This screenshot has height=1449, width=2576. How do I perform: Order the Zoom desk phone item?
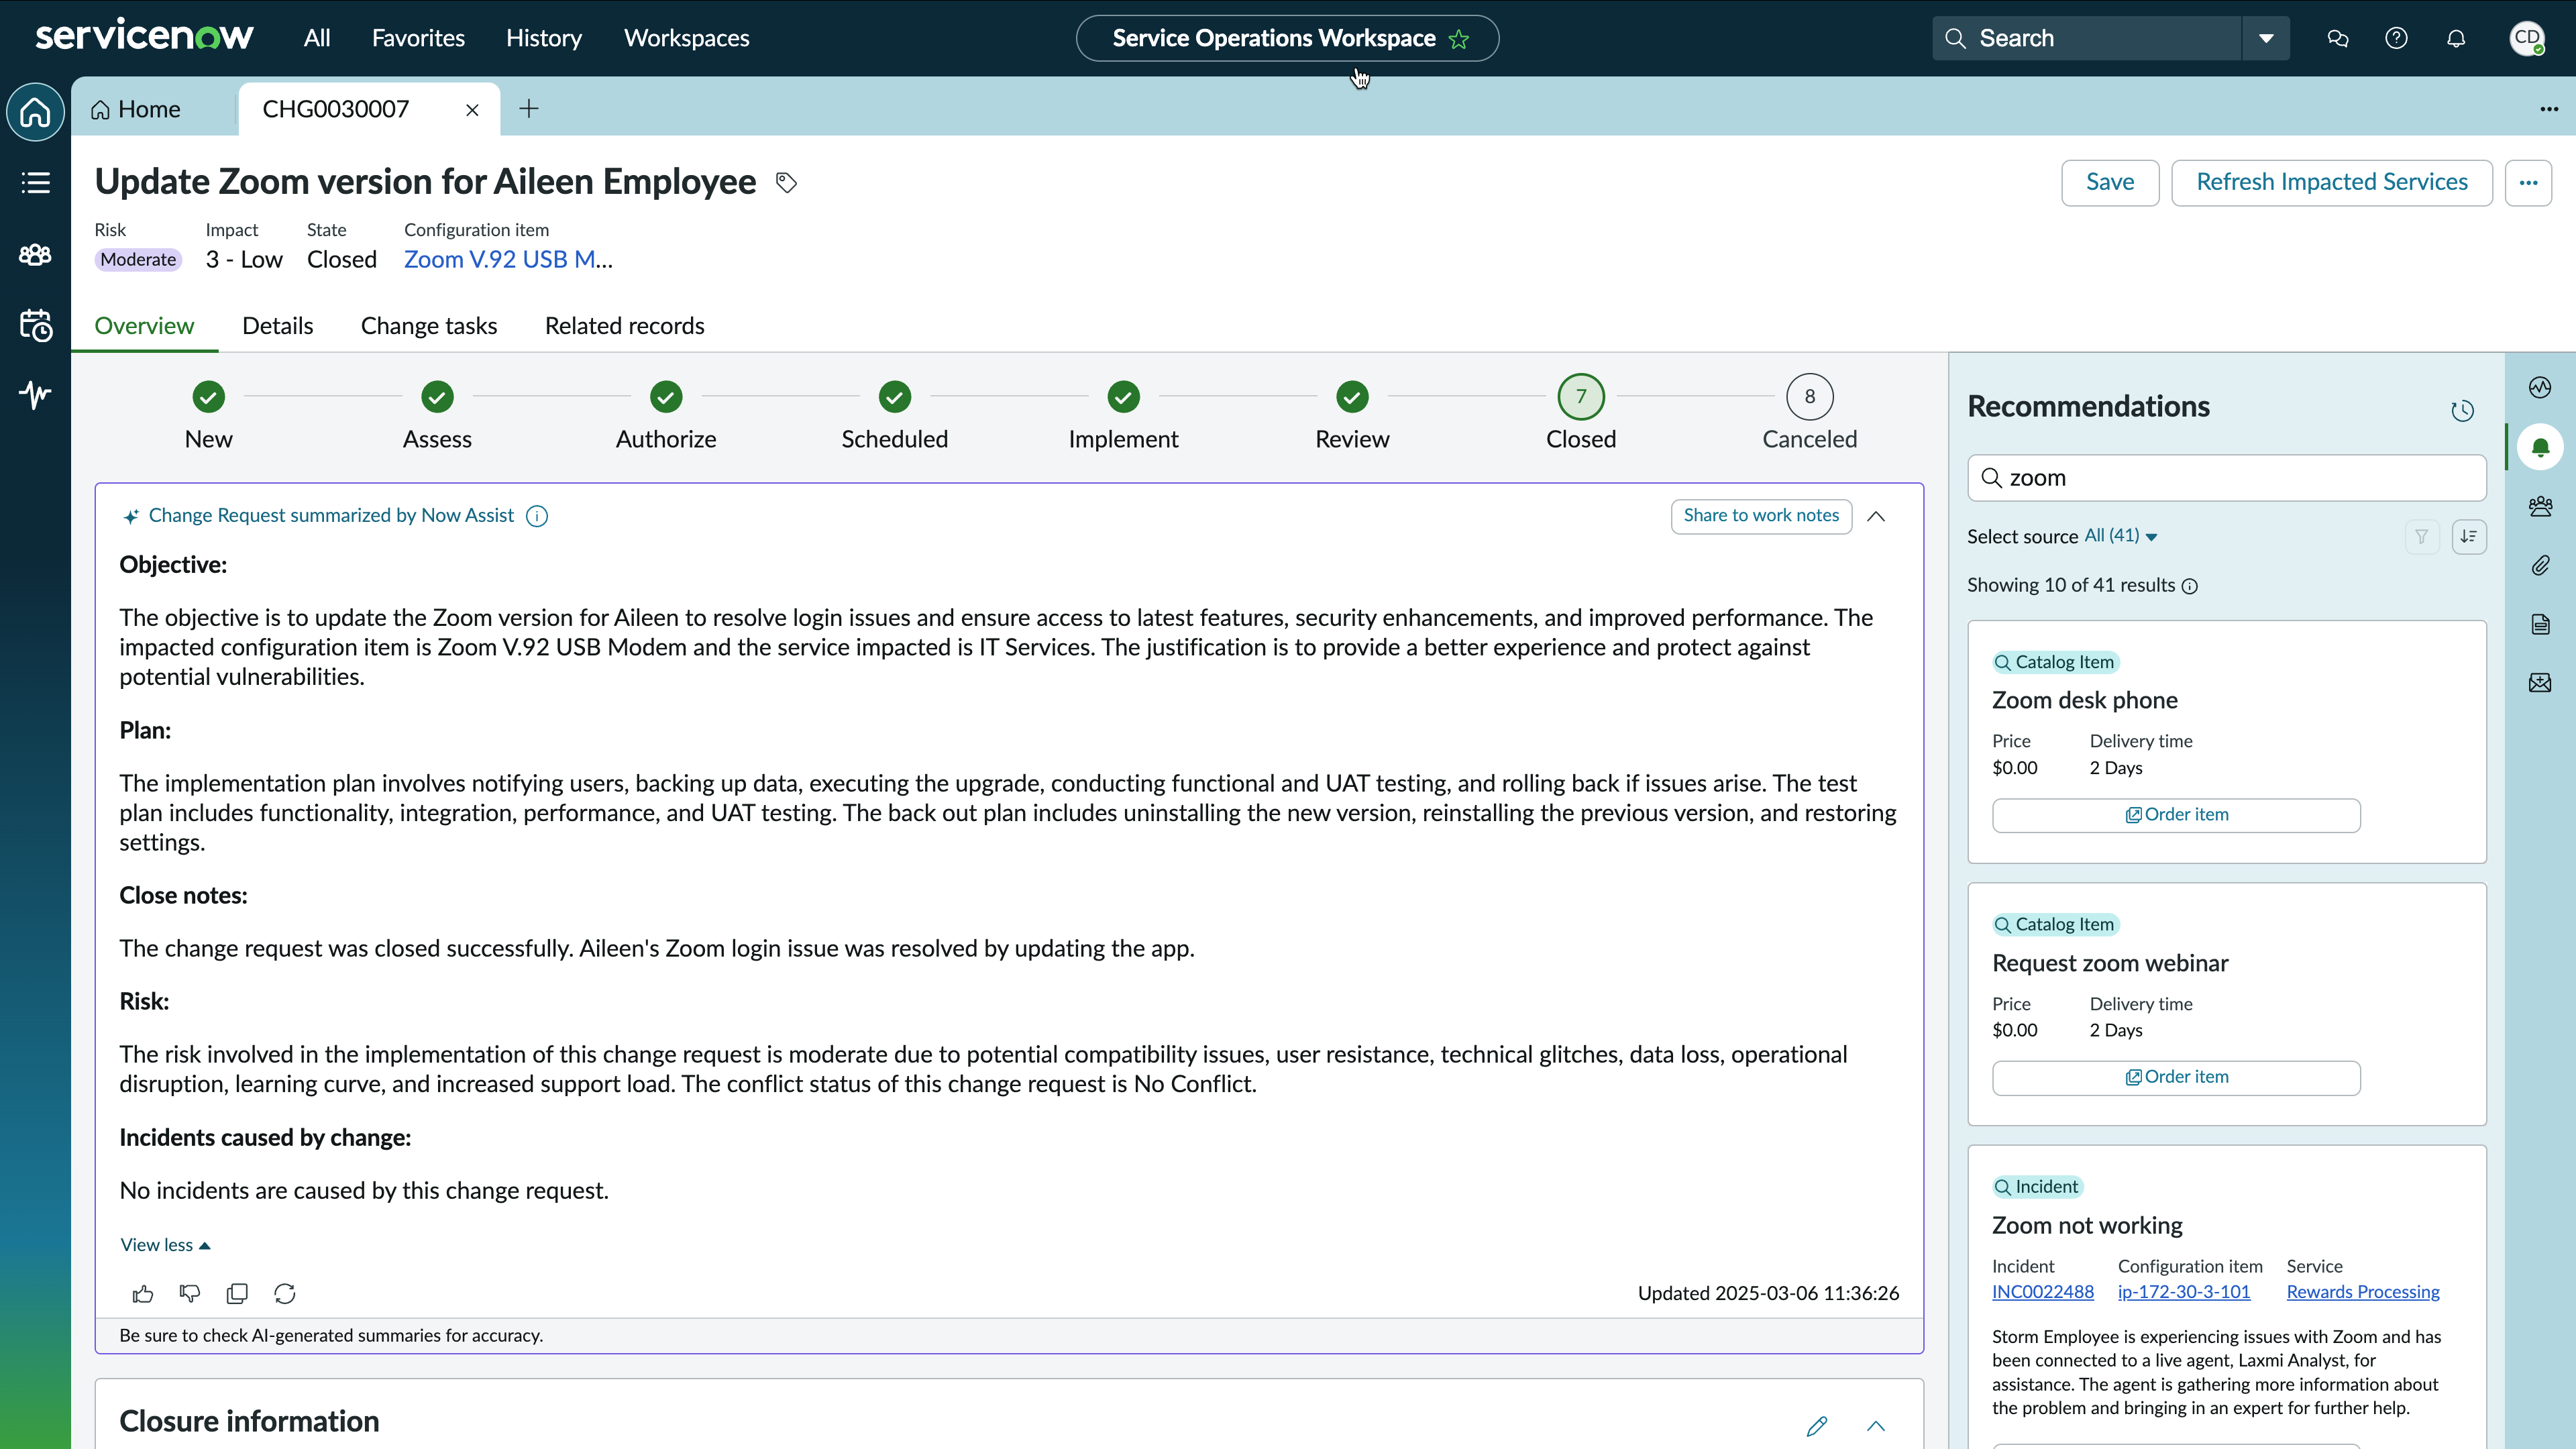coord(2176,815)
